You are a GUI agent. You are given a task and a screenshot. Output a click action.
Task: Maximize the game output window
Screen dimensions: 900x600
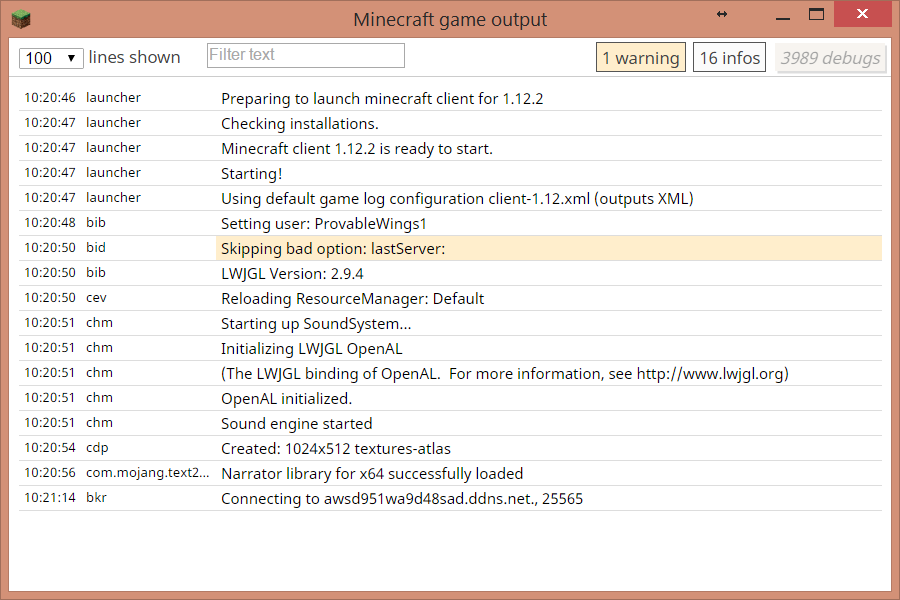(x=817, y=14)
